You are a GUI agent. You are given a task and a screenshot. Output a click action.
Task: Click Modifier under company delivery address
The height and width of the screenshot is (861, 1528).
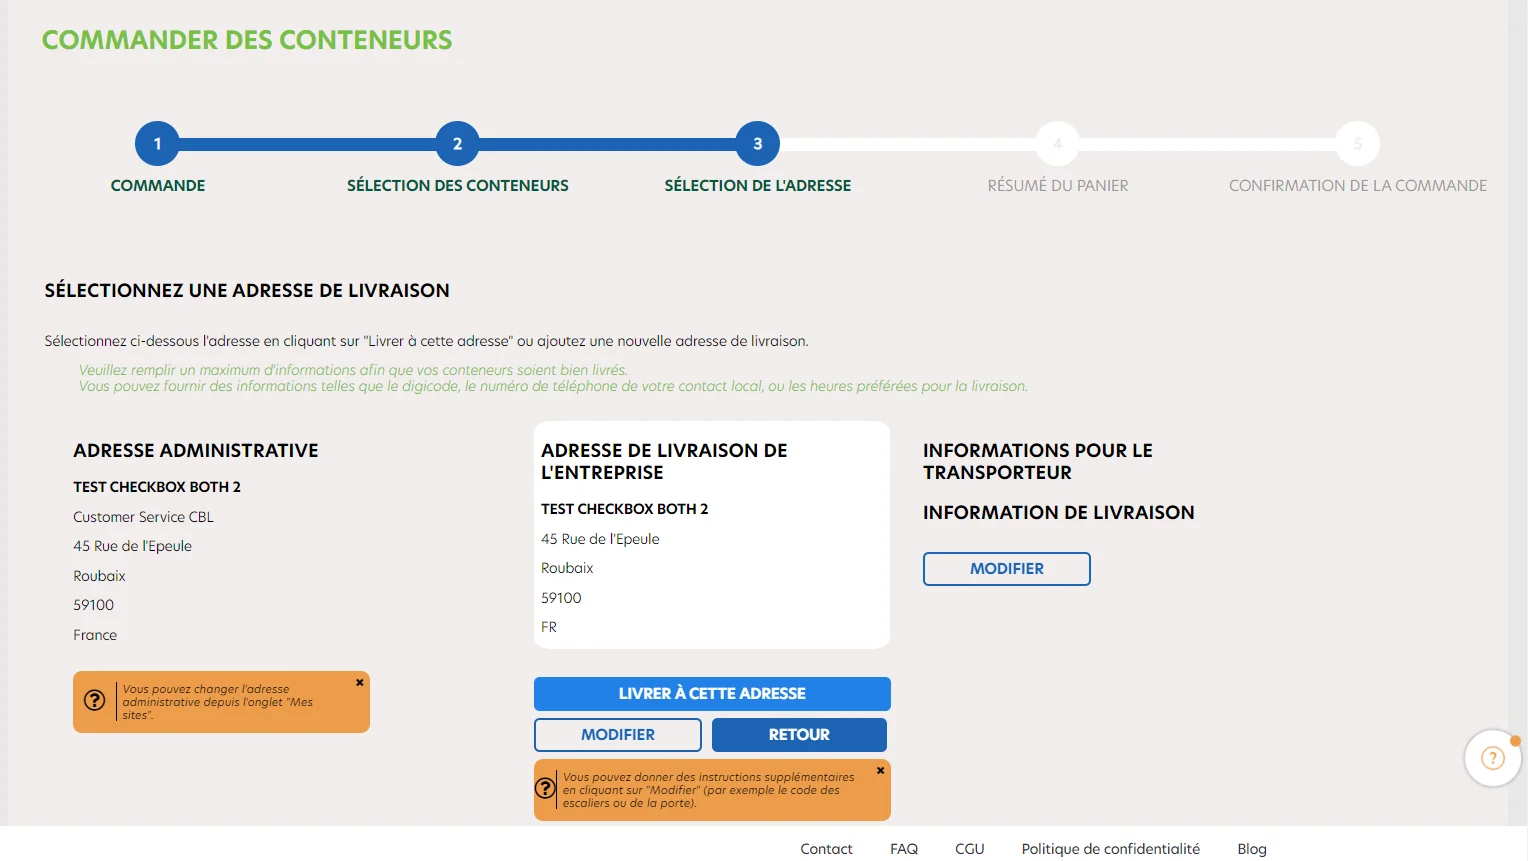coord(618,735)
